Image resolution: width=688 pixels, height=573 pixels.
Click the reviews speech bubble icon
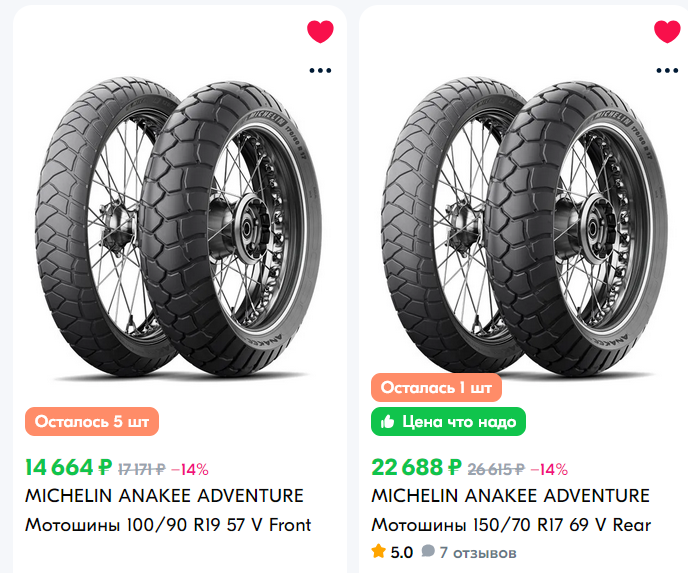(x=427, y=551)
